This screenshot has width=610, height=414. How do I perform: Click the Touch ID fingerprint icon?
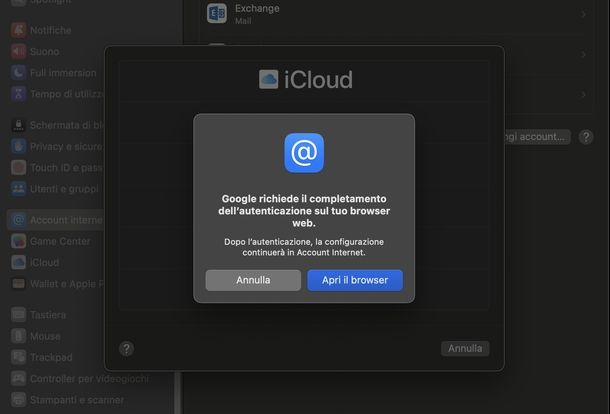click(x=18, y=168)
